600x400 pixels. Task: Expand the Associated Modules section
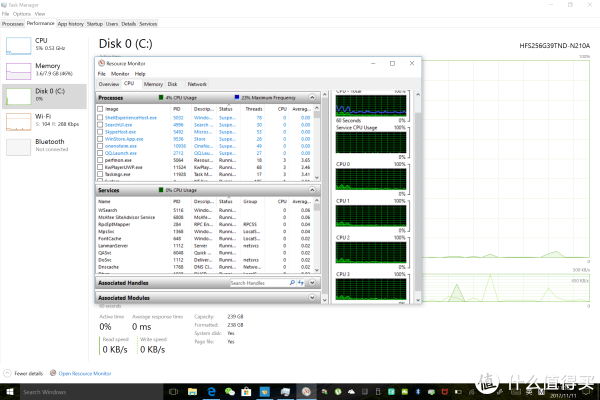[x=312, y=297]
